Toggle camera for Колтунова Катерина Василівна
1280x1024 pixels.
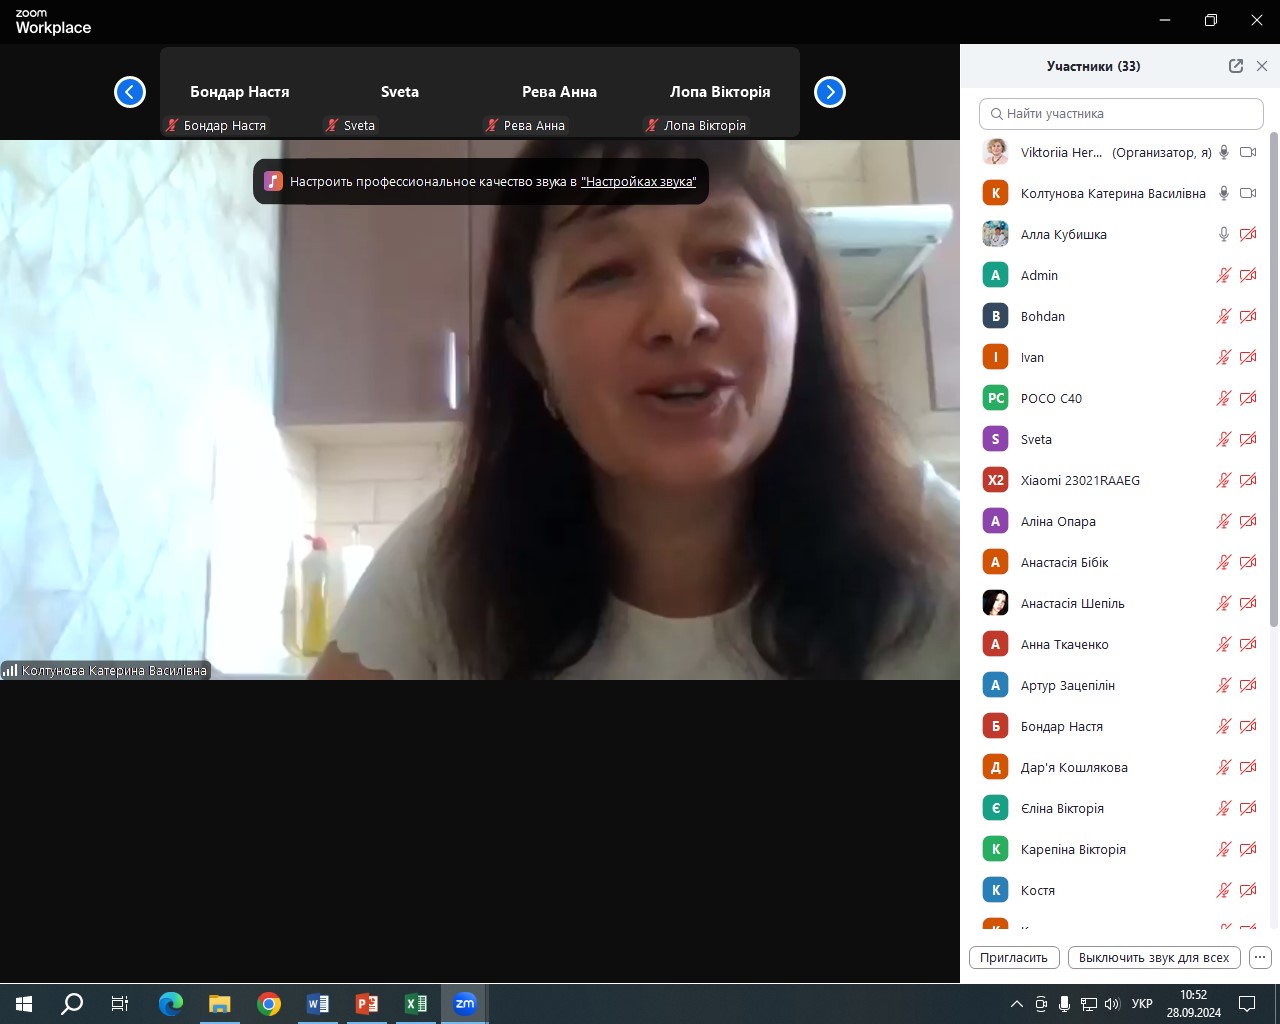1248,193
